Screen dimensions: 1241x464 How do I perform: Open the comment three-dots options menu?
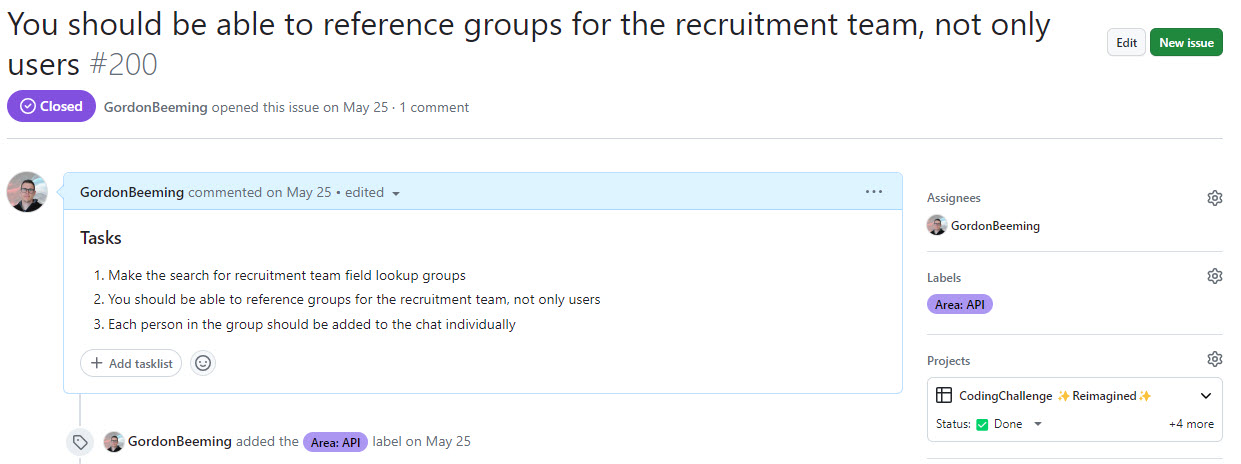(873, 192)
